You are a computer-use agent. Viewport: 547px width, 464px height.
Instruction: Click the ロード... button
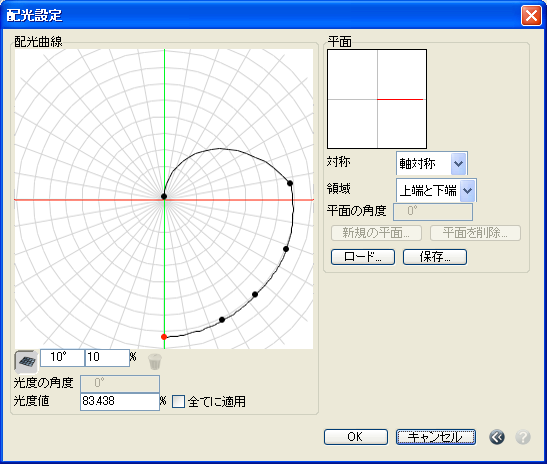tap(363, 257)
